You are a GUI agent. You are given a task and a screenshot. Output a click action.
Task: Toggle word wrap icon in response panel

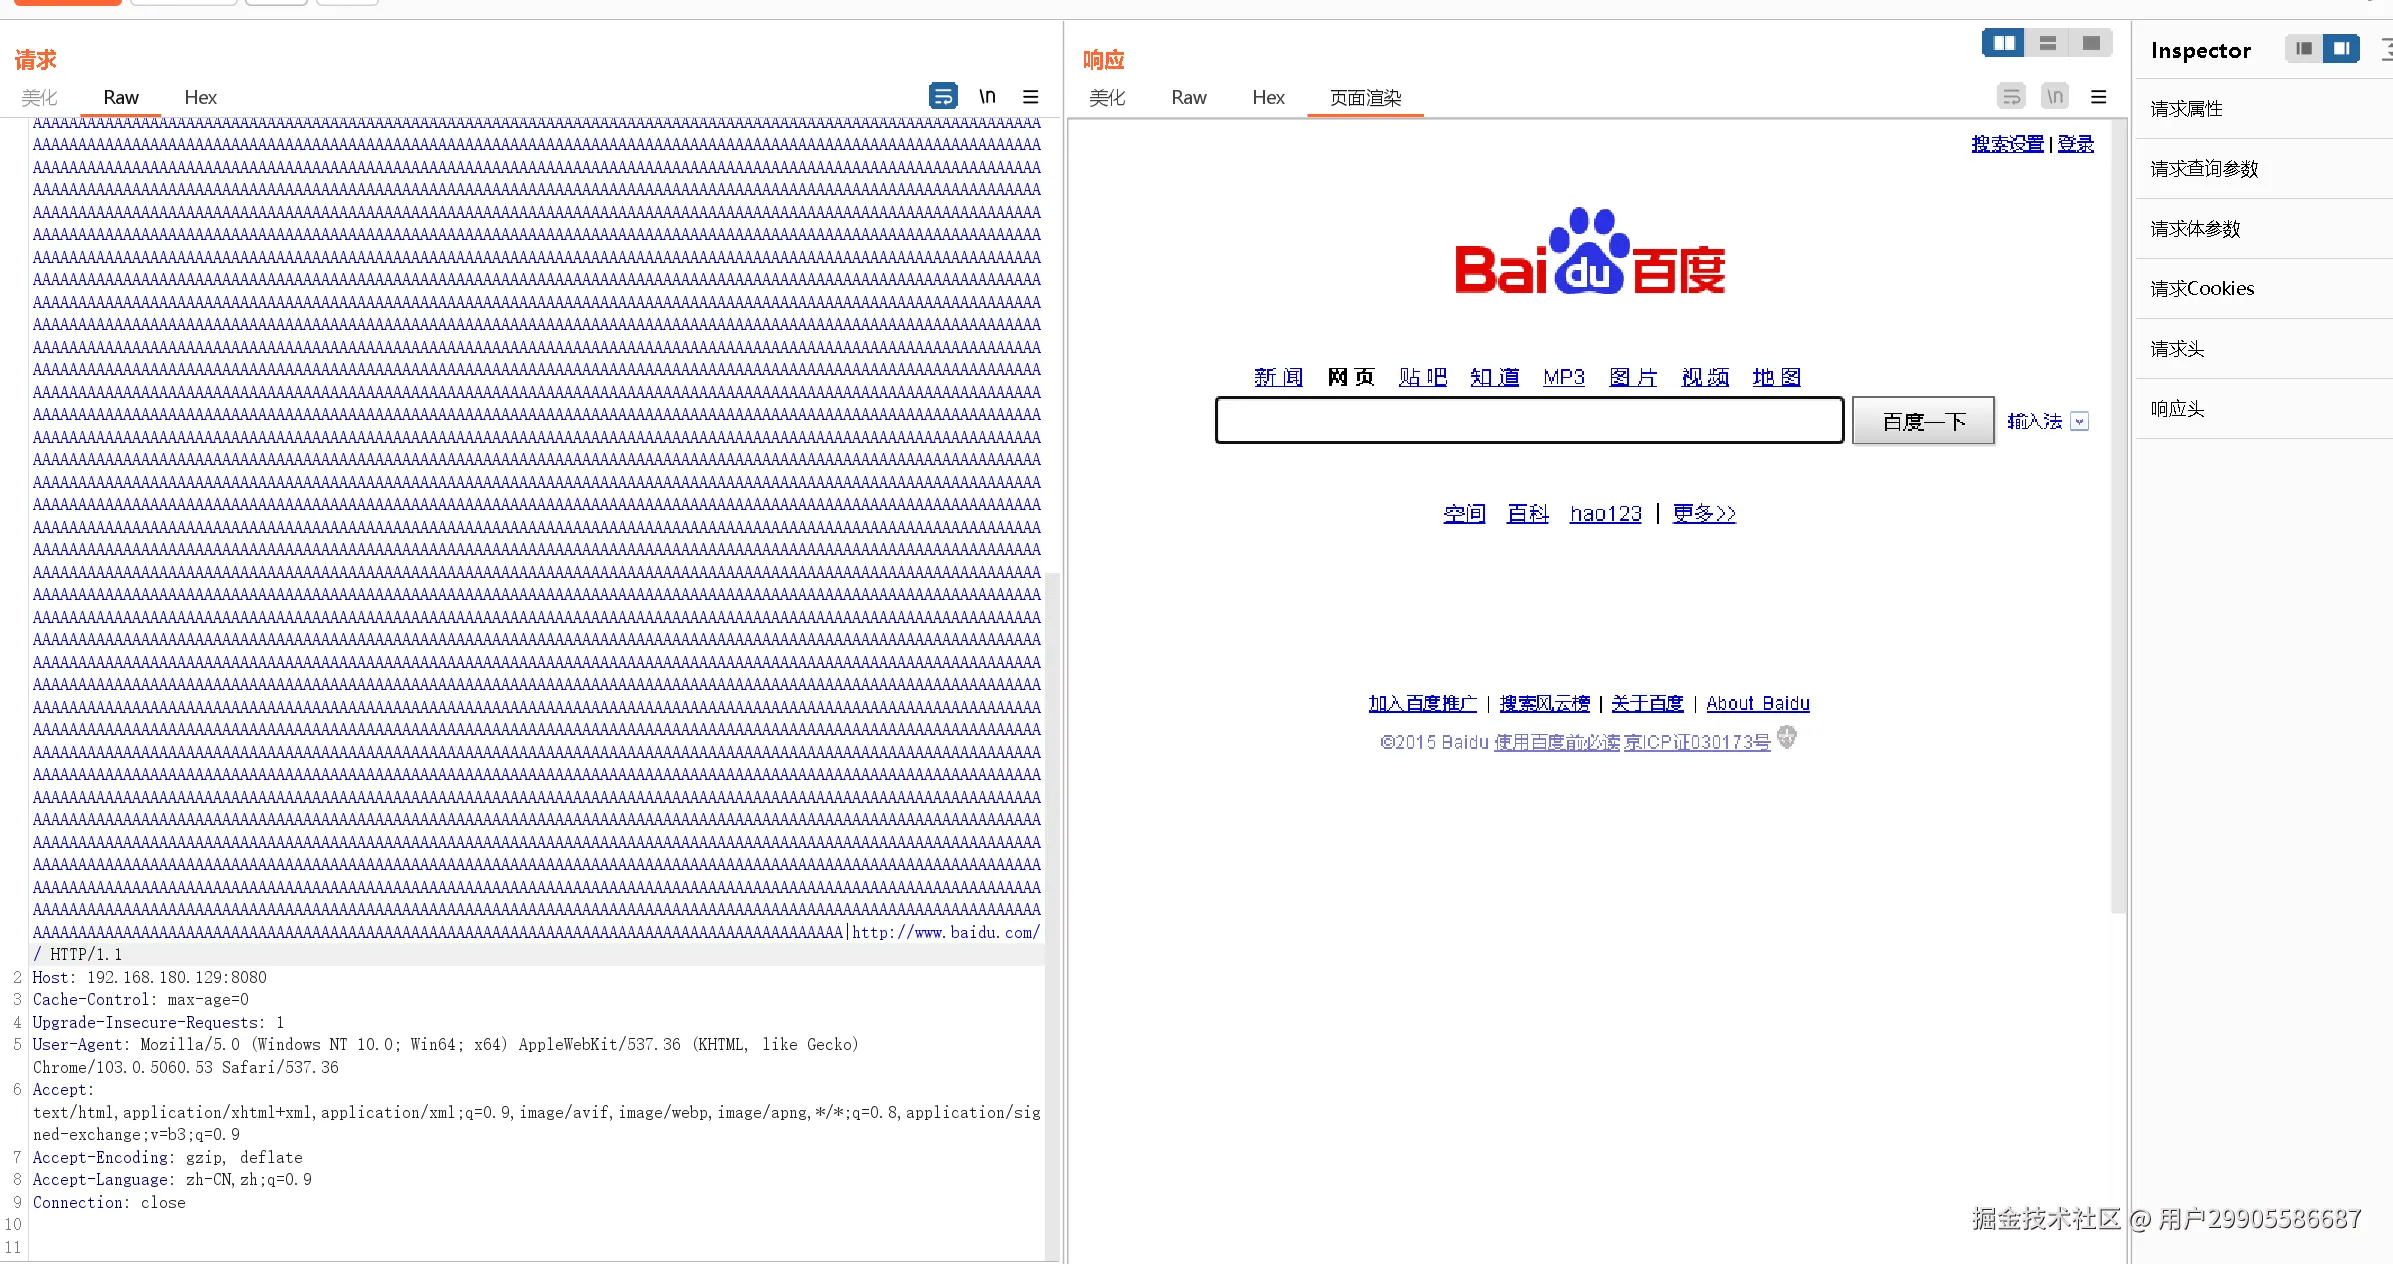point(2011,96)
